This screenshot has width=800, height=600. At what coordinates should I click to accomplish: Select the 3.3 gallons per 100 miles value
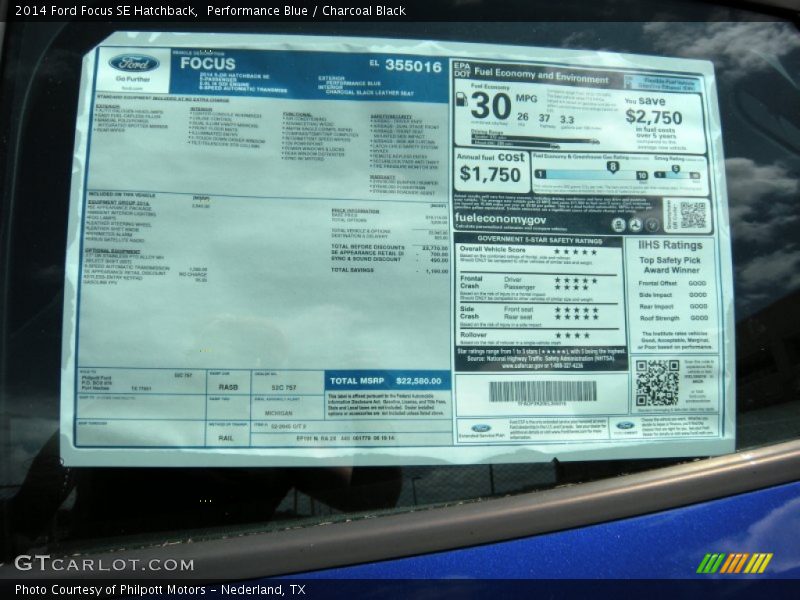click(x=567, y=120)
